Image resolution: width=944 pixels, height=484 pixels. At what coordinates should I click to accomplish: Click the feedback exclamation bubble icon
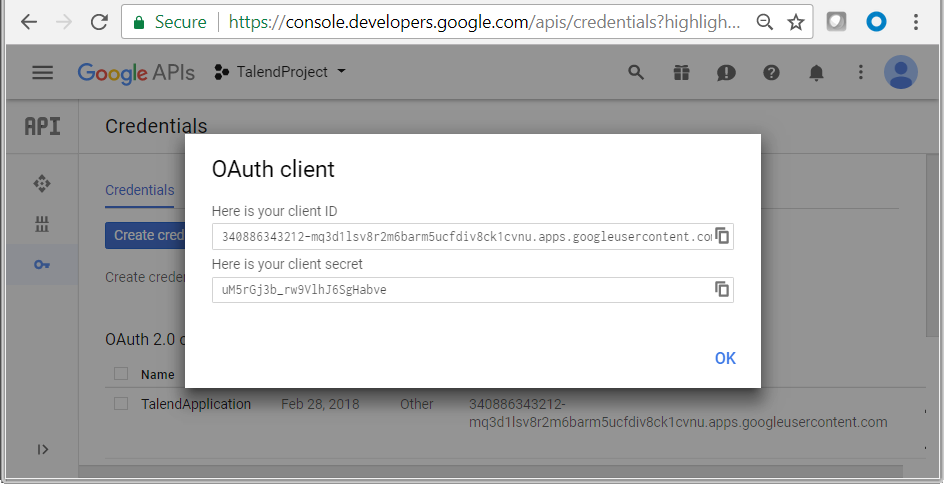[726, 73]
